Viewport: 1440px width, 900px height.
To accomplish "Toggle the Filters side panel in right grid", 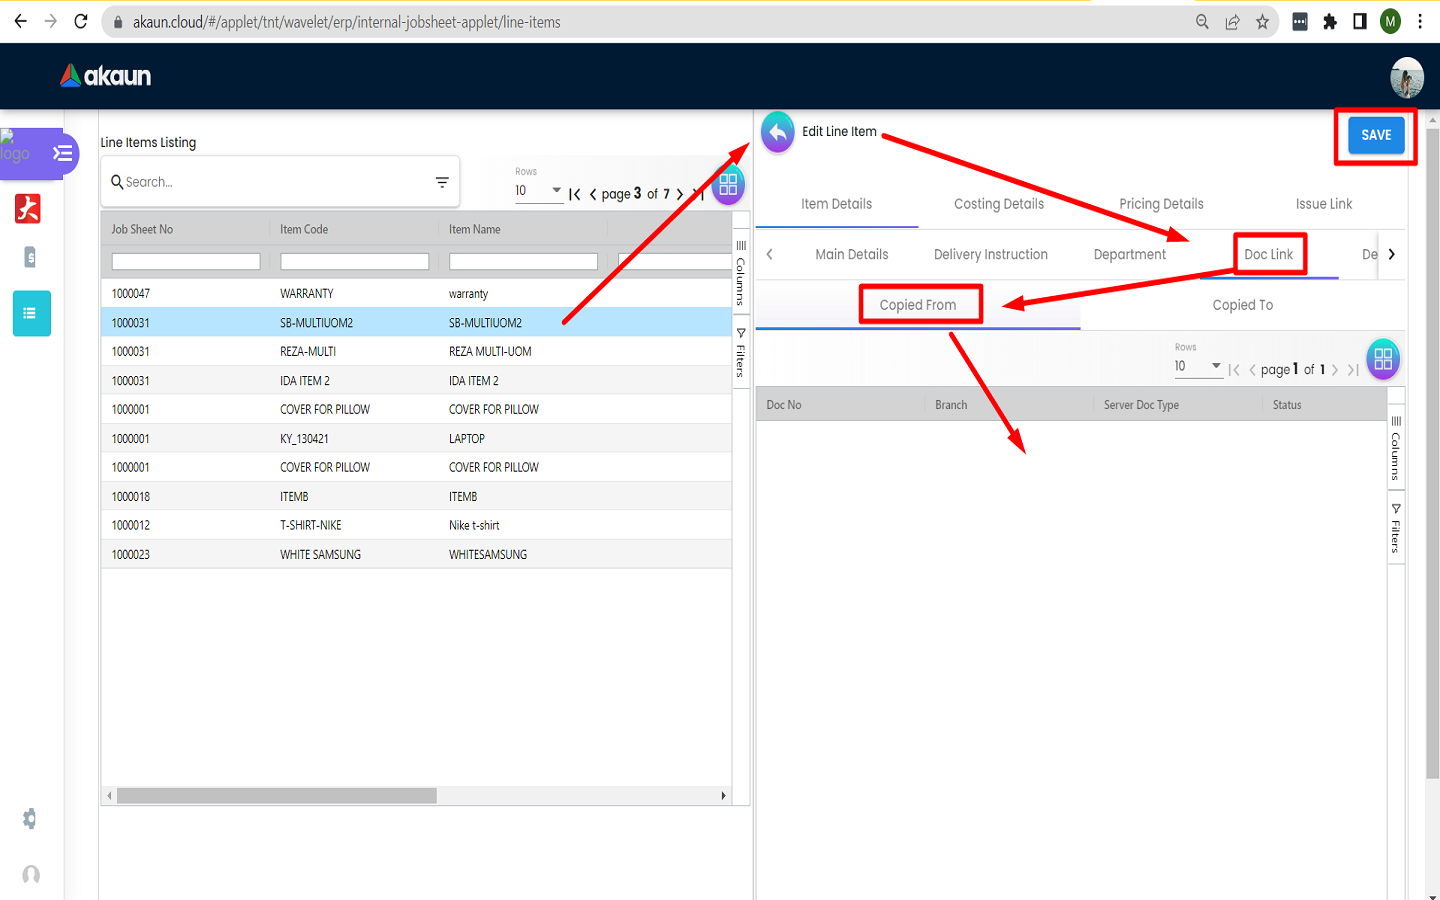I will (1396, 528).
